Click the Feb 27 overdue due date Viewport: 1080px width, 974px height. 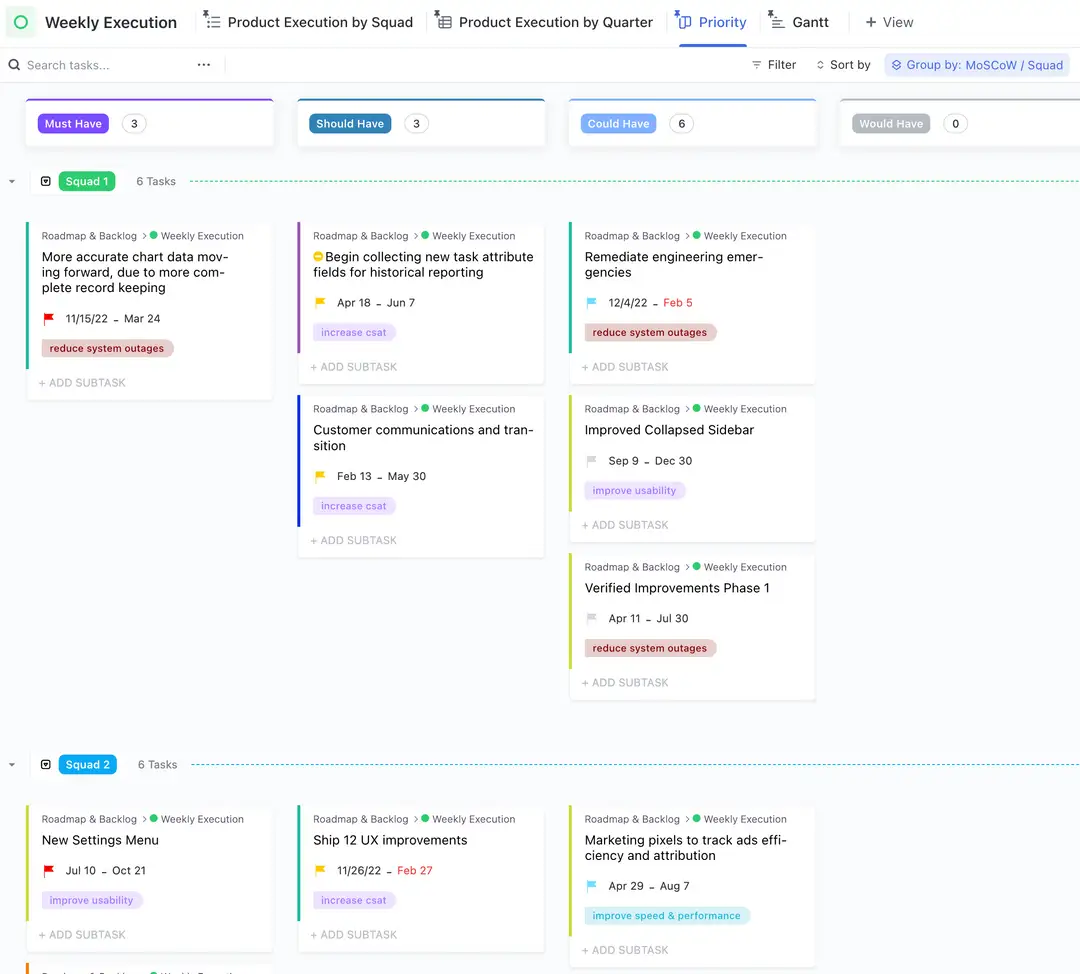click(x=415, y=871)
